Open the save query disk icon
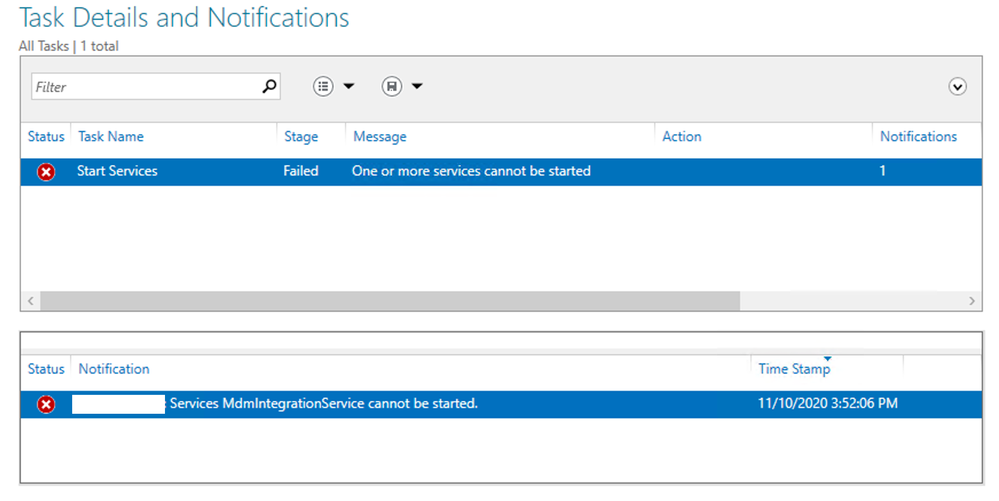 (392, 87)
